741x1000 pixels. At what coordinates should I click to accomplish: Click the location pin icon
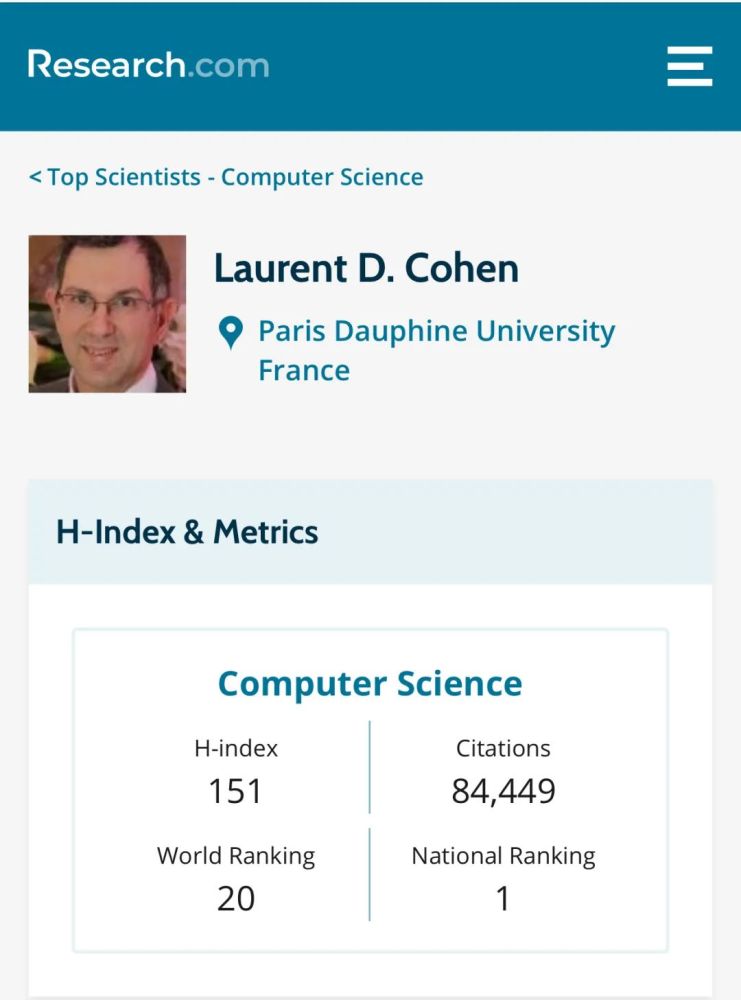pyautogui.click(x=230, y=333)
